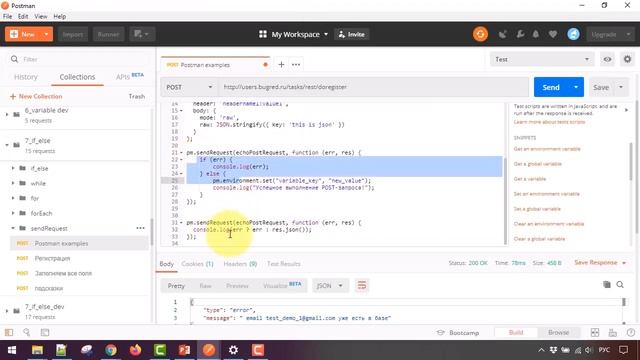640x360 pixels.
Task: Launch Firefox from the taskbar
Action: 135,350
